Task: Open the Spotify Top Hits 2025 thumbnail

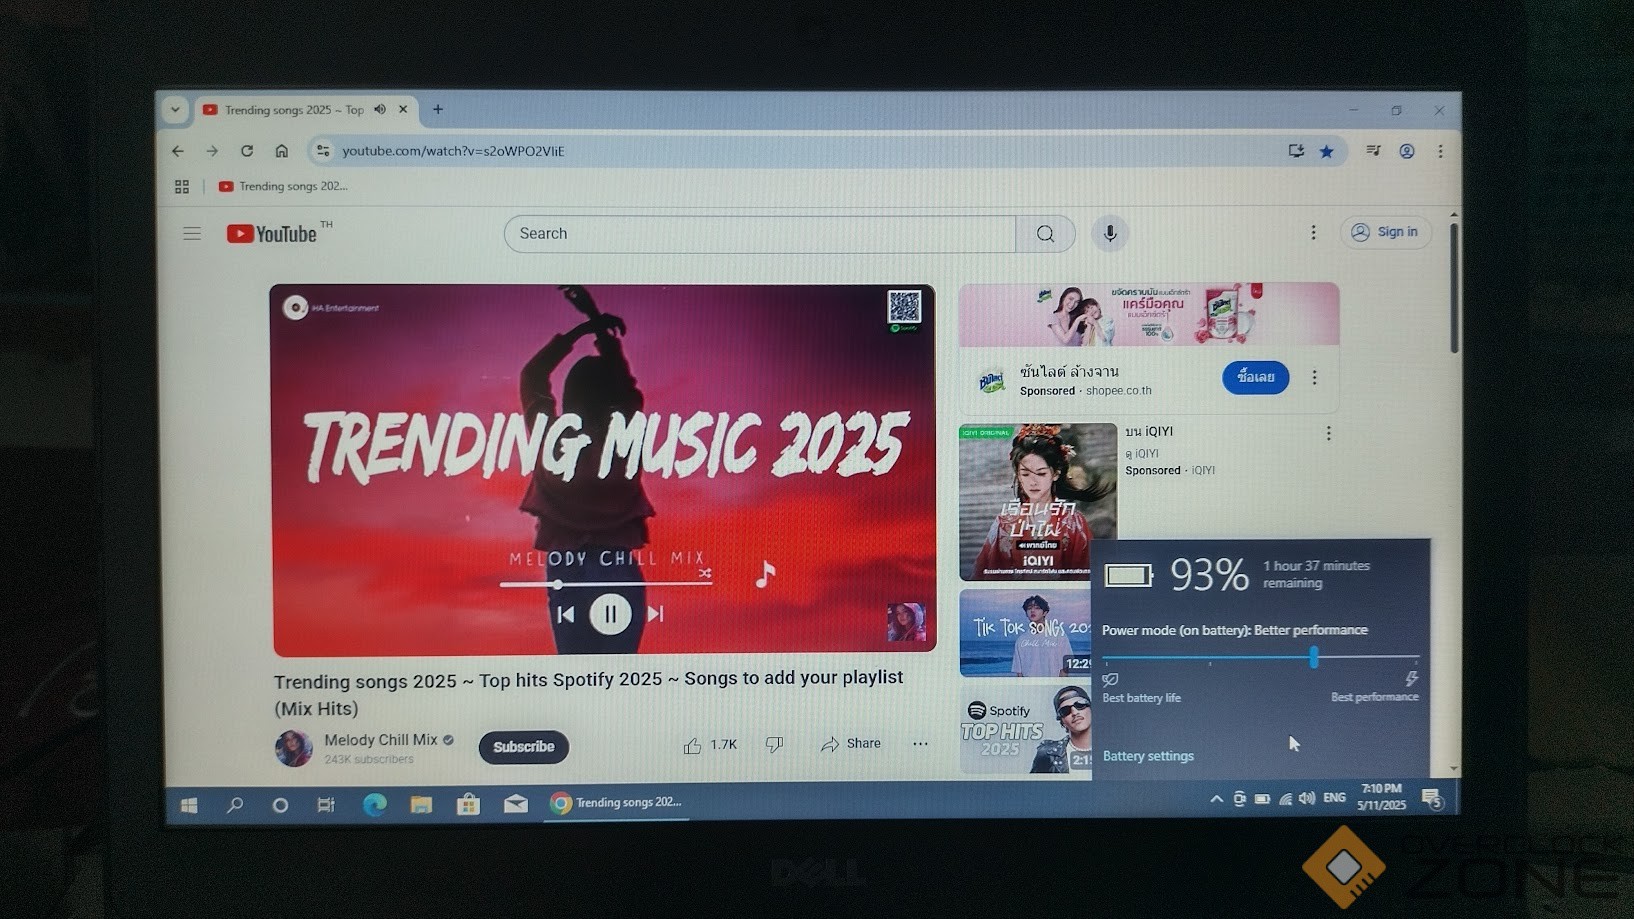Action: click(1025, 730)
